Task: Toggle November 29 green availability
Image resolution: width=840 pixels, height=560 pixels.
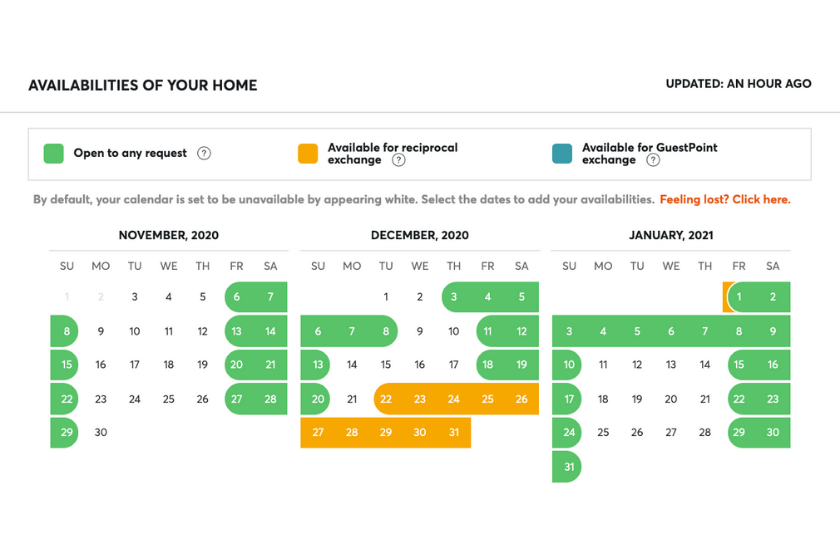Action: 67,433
